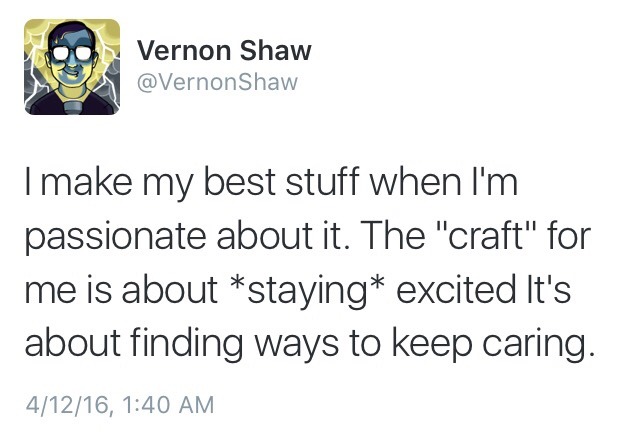Click the 4/12/16, 1:40 AM timestamp
Screen dimensions: 640x444
click(120, 405)
